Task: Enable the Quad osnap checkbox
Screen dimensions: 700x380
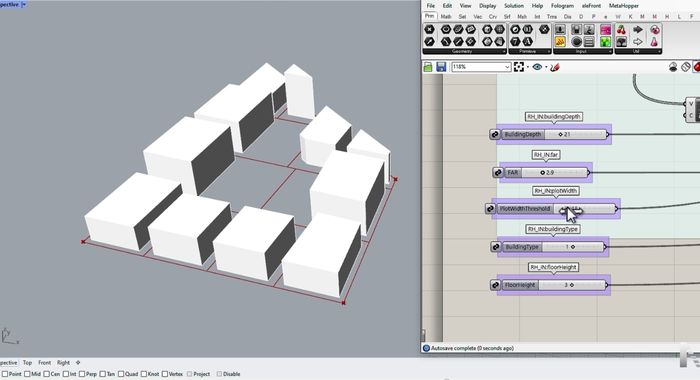Action: (x=121, y=374)
